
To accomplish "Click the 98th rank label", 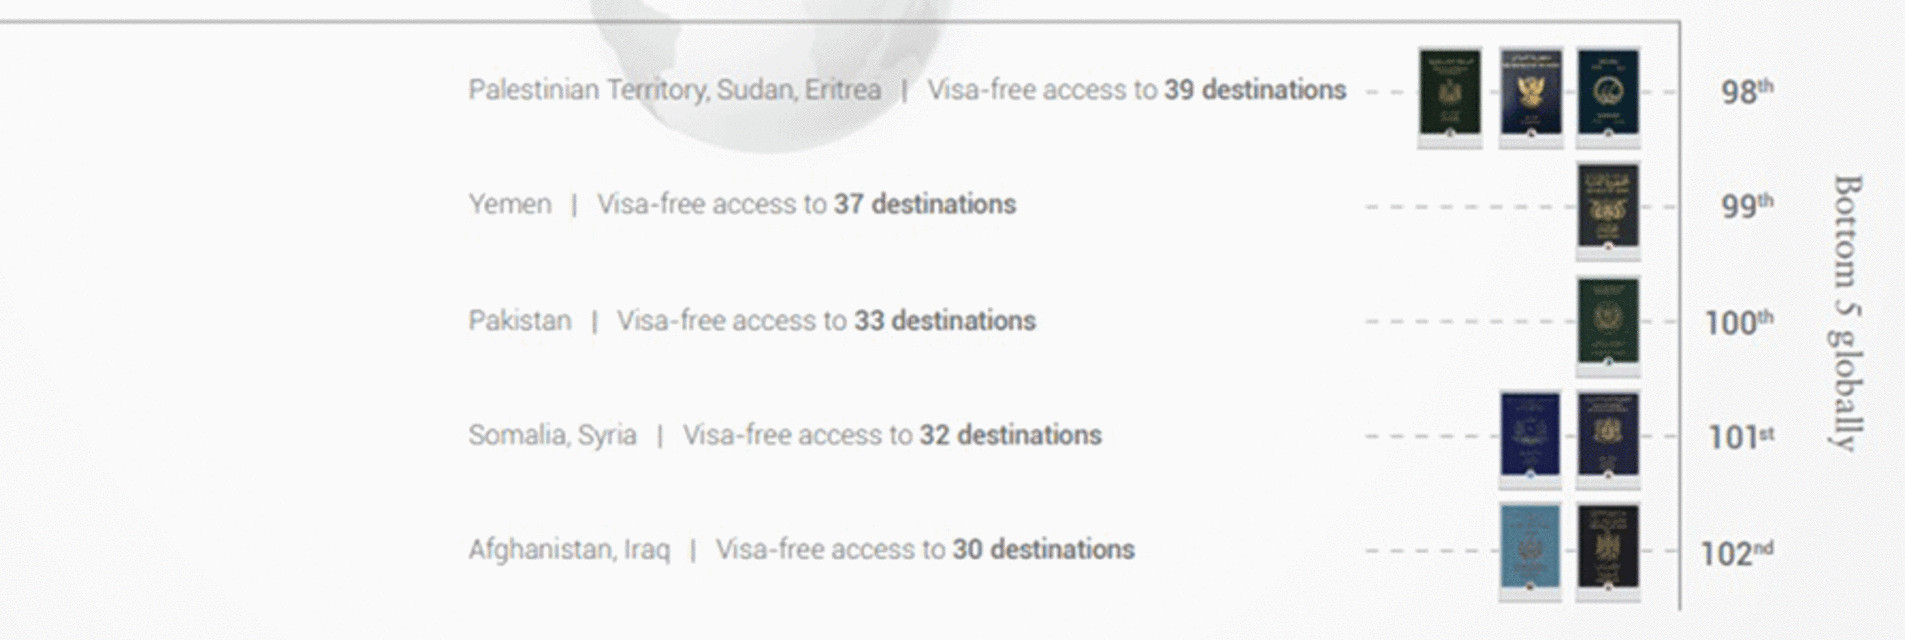I will [x=1747, y=91].
